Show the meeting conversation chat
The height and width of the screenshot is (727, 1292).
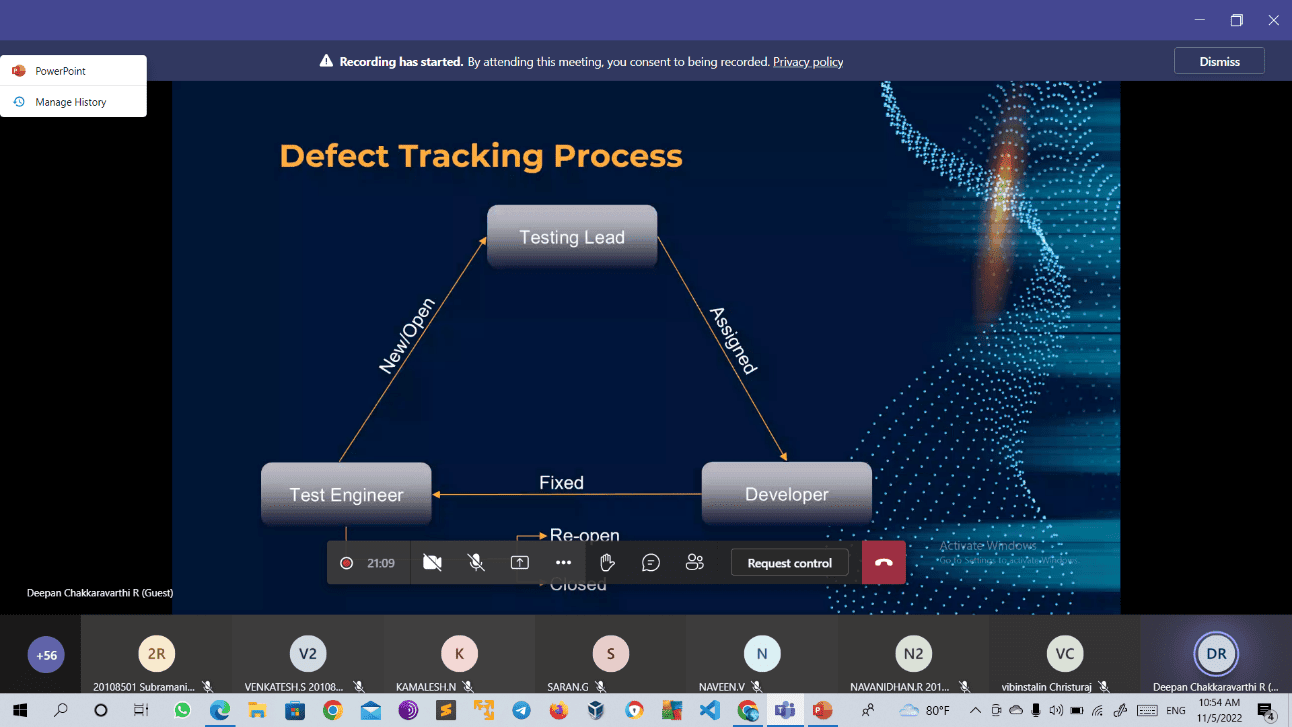651,563
